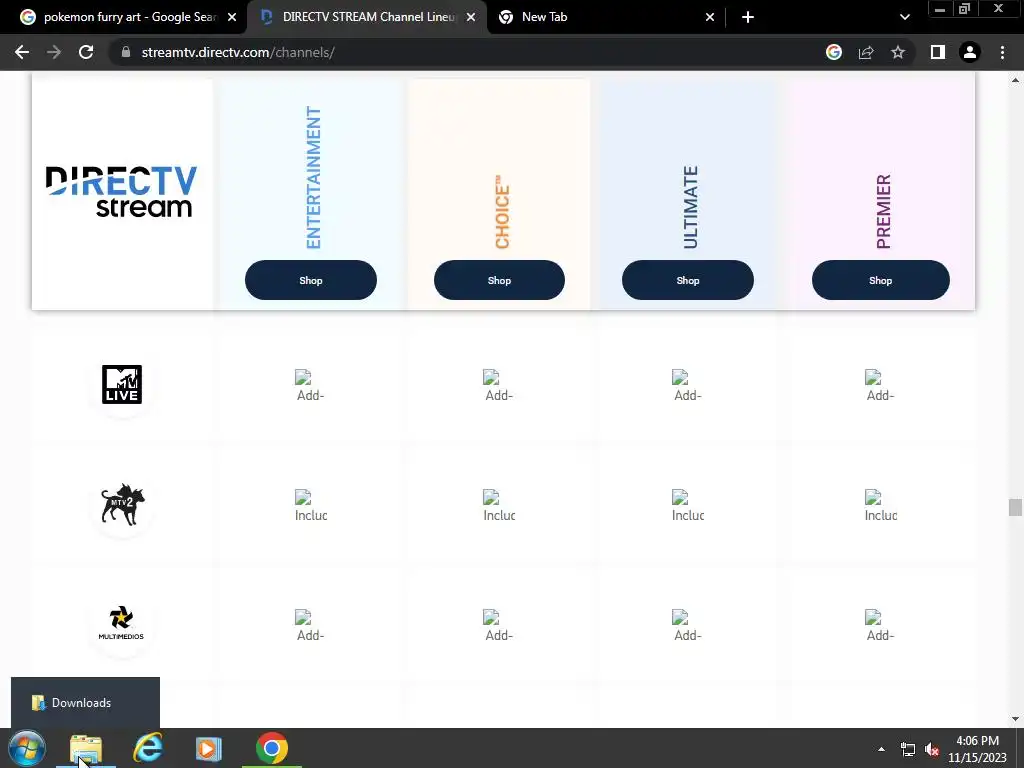This screenshot has height=768, width=1024.
Task: Click MTV Live add-on icon under Premier
Action: point(880,386)
